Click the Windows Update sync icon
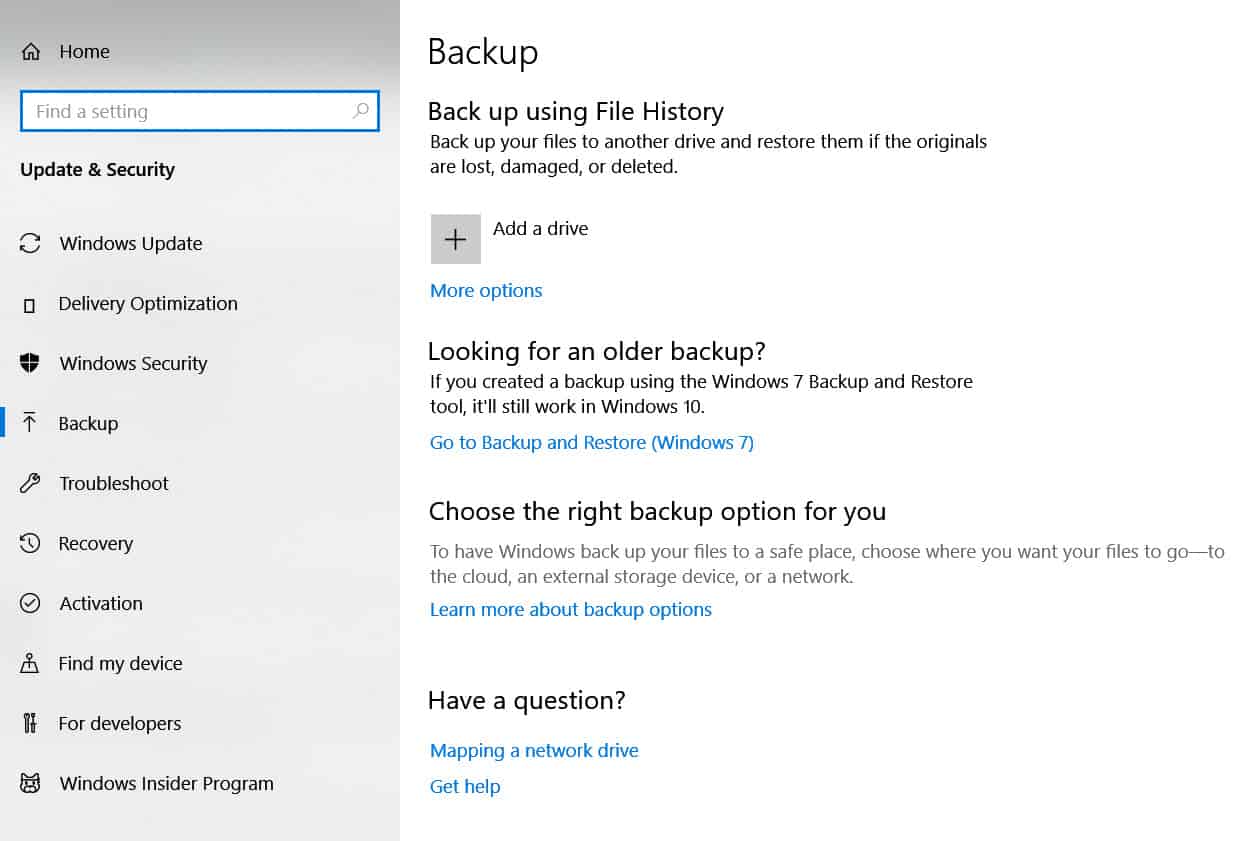 tap(31, 244)
